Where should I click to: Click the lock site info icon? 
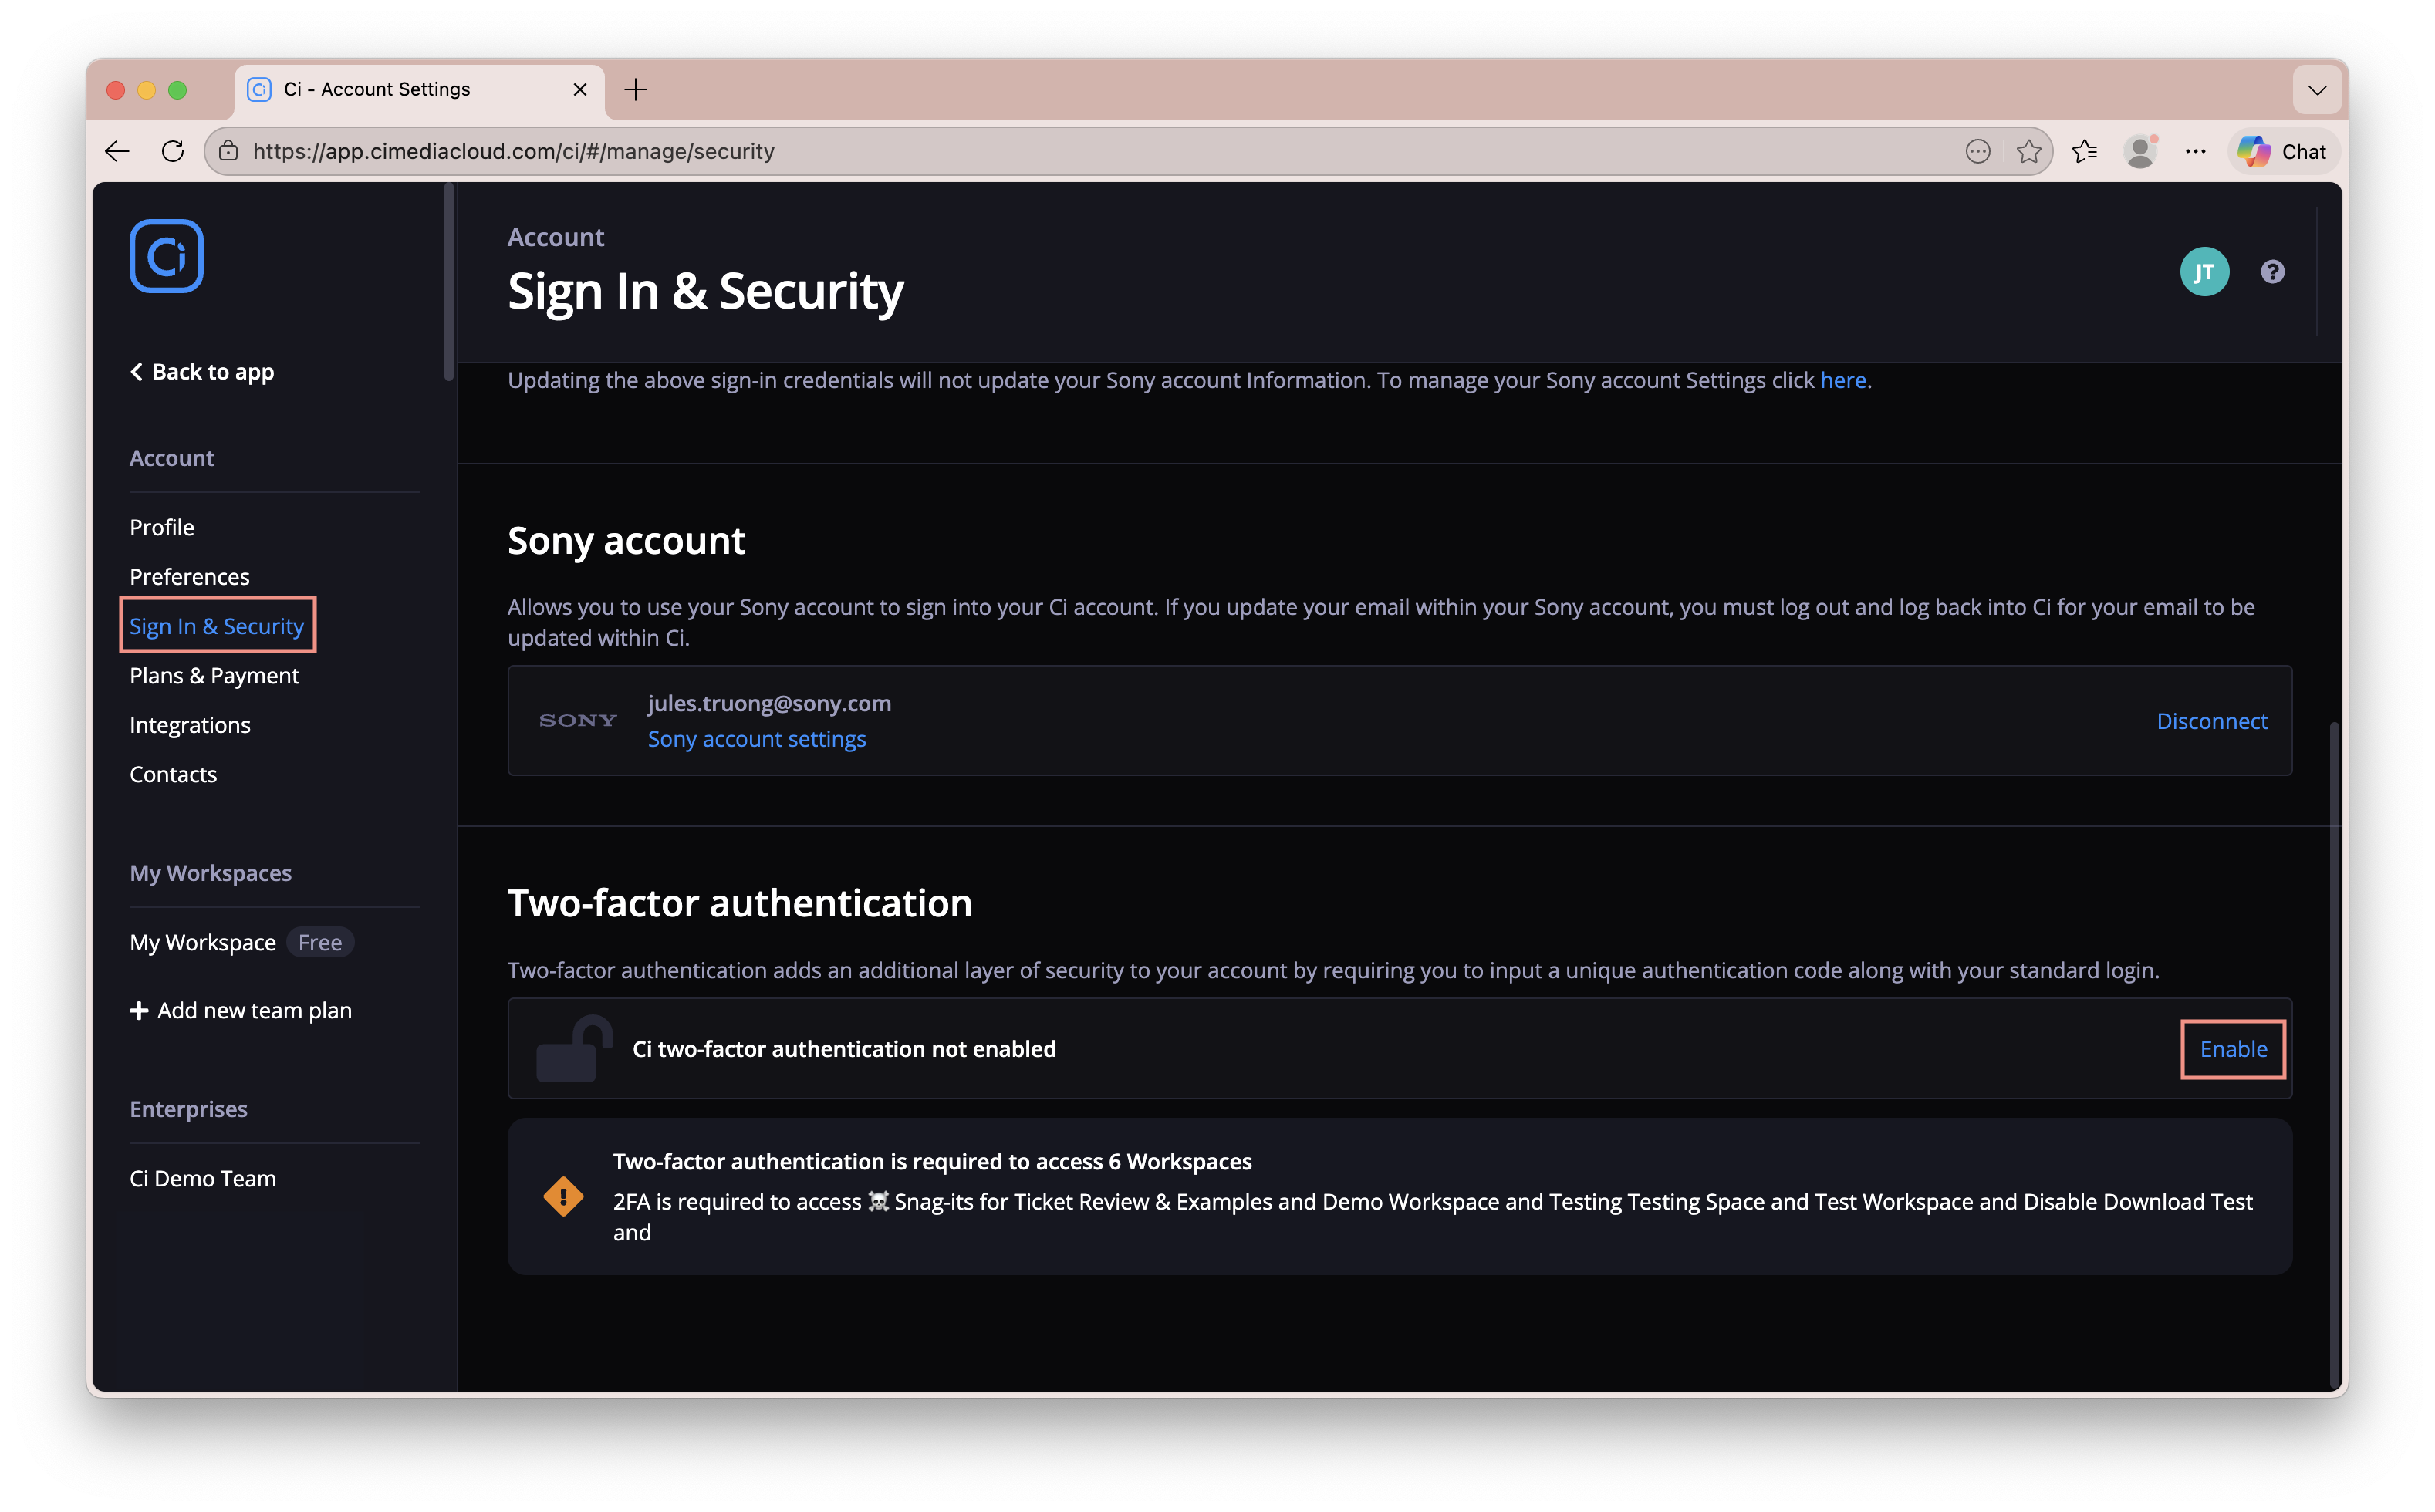229,151
